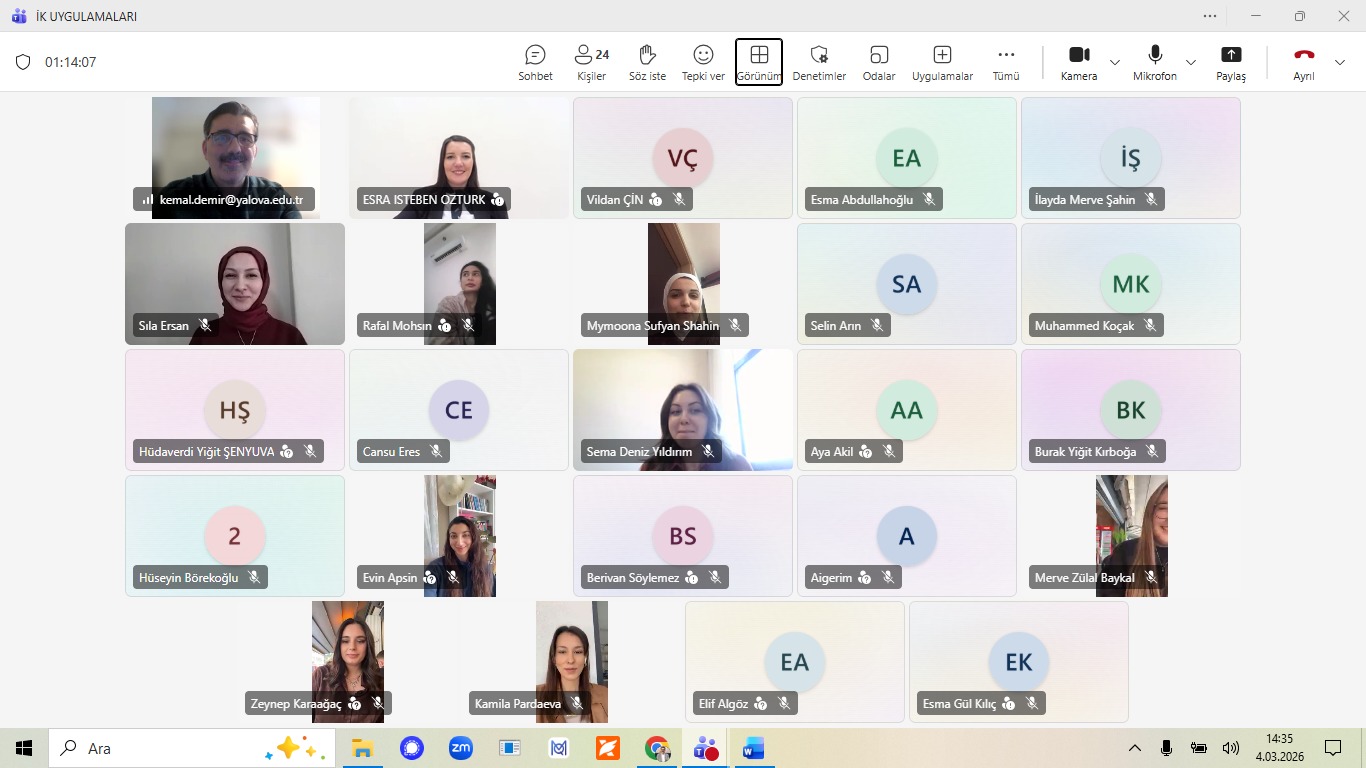1366x768 pixels.
Task: Expand the Mikrofon options arrow
Action: (x=1191, y=62)
